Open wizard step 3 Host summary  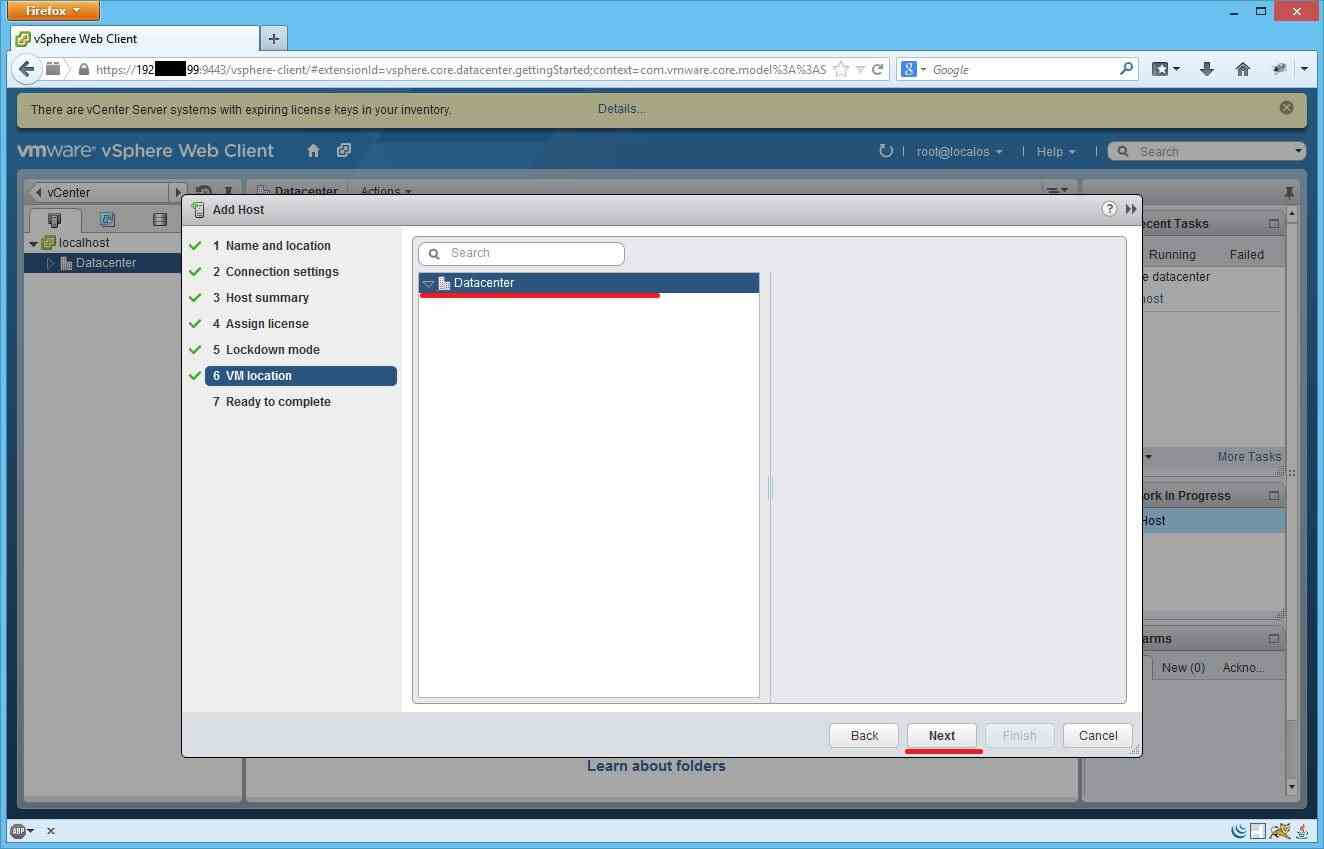click(267, 298)
